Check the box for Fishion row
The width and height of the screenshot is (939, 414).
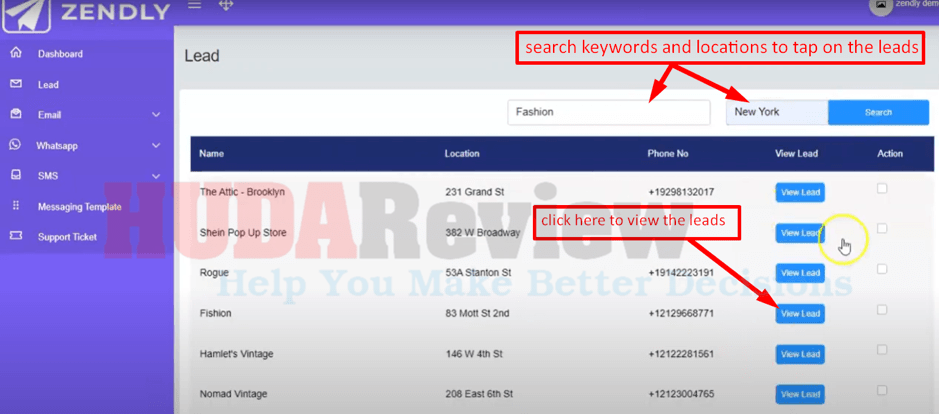pos(882,309)
